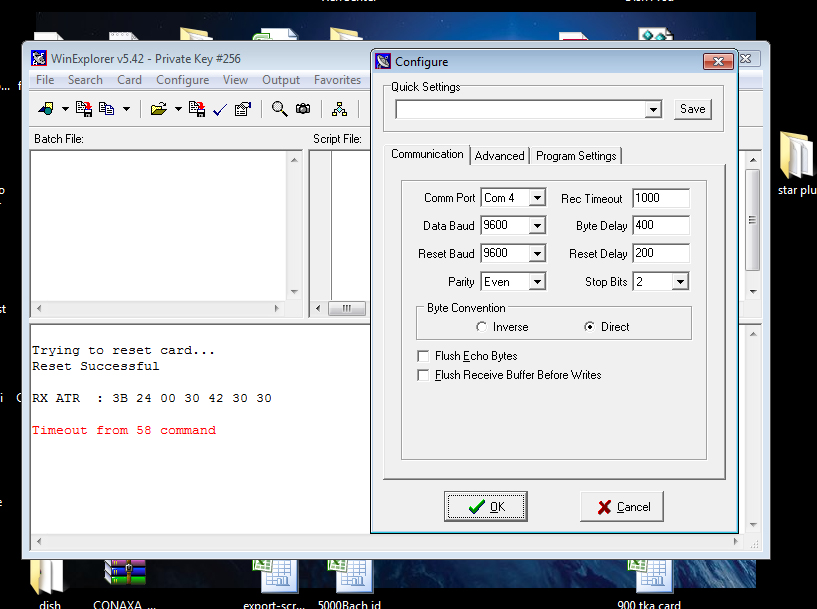
Task: Click the network tree diagram icon
Action: [339, 109]
